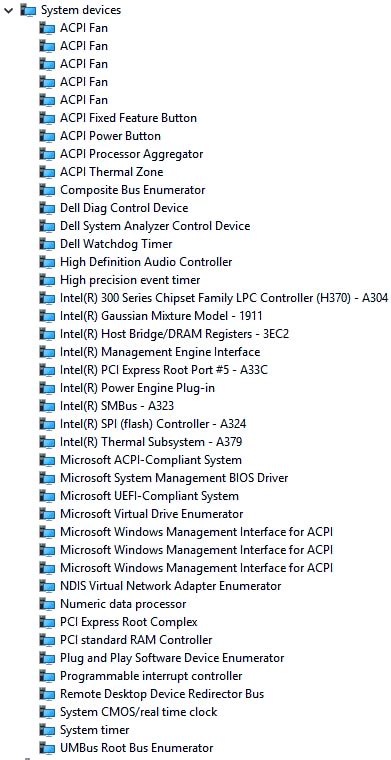Screen dimensions: 391x760
Task: Select Dell System Analyzer Control Device
Action: pos(155,225)
